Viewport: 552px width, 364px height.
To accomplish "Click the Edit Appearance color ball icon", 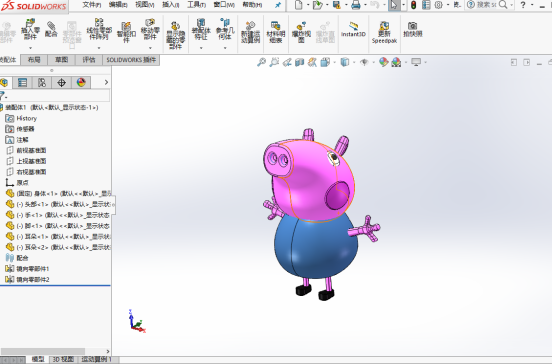I will [383, 62].
